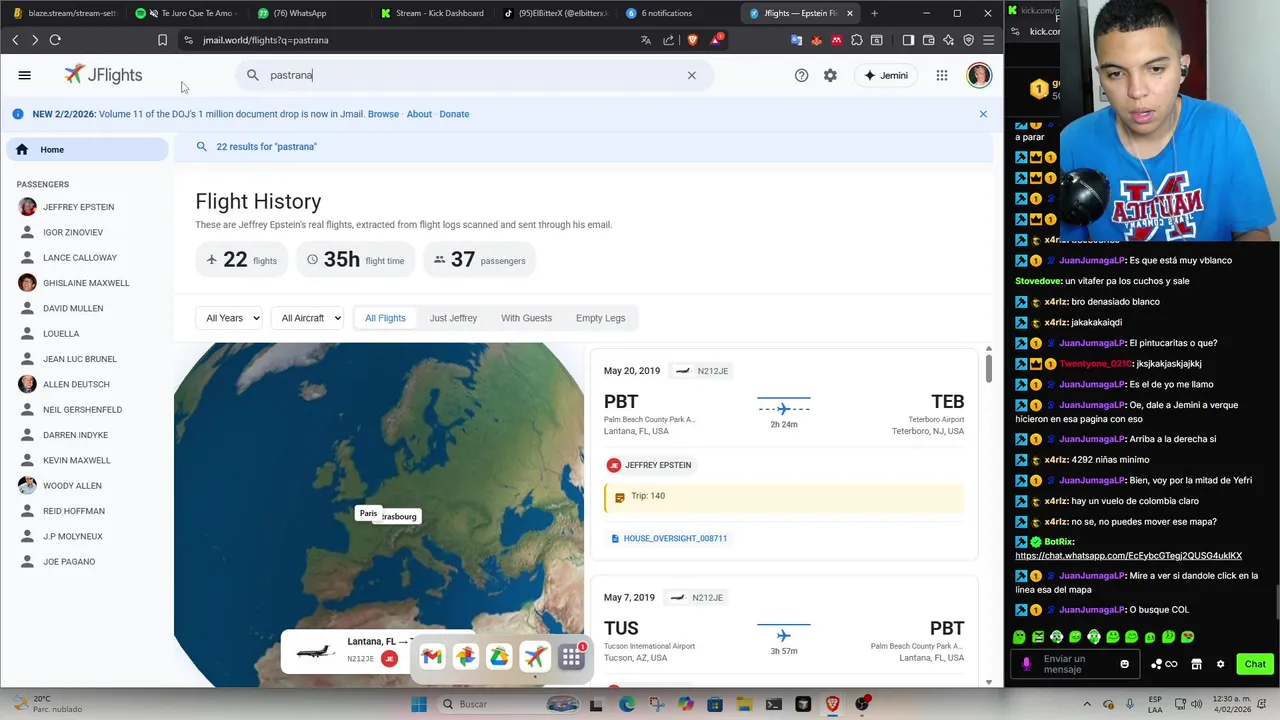Open the all-apps grid in the floating dock

[571, 656]
